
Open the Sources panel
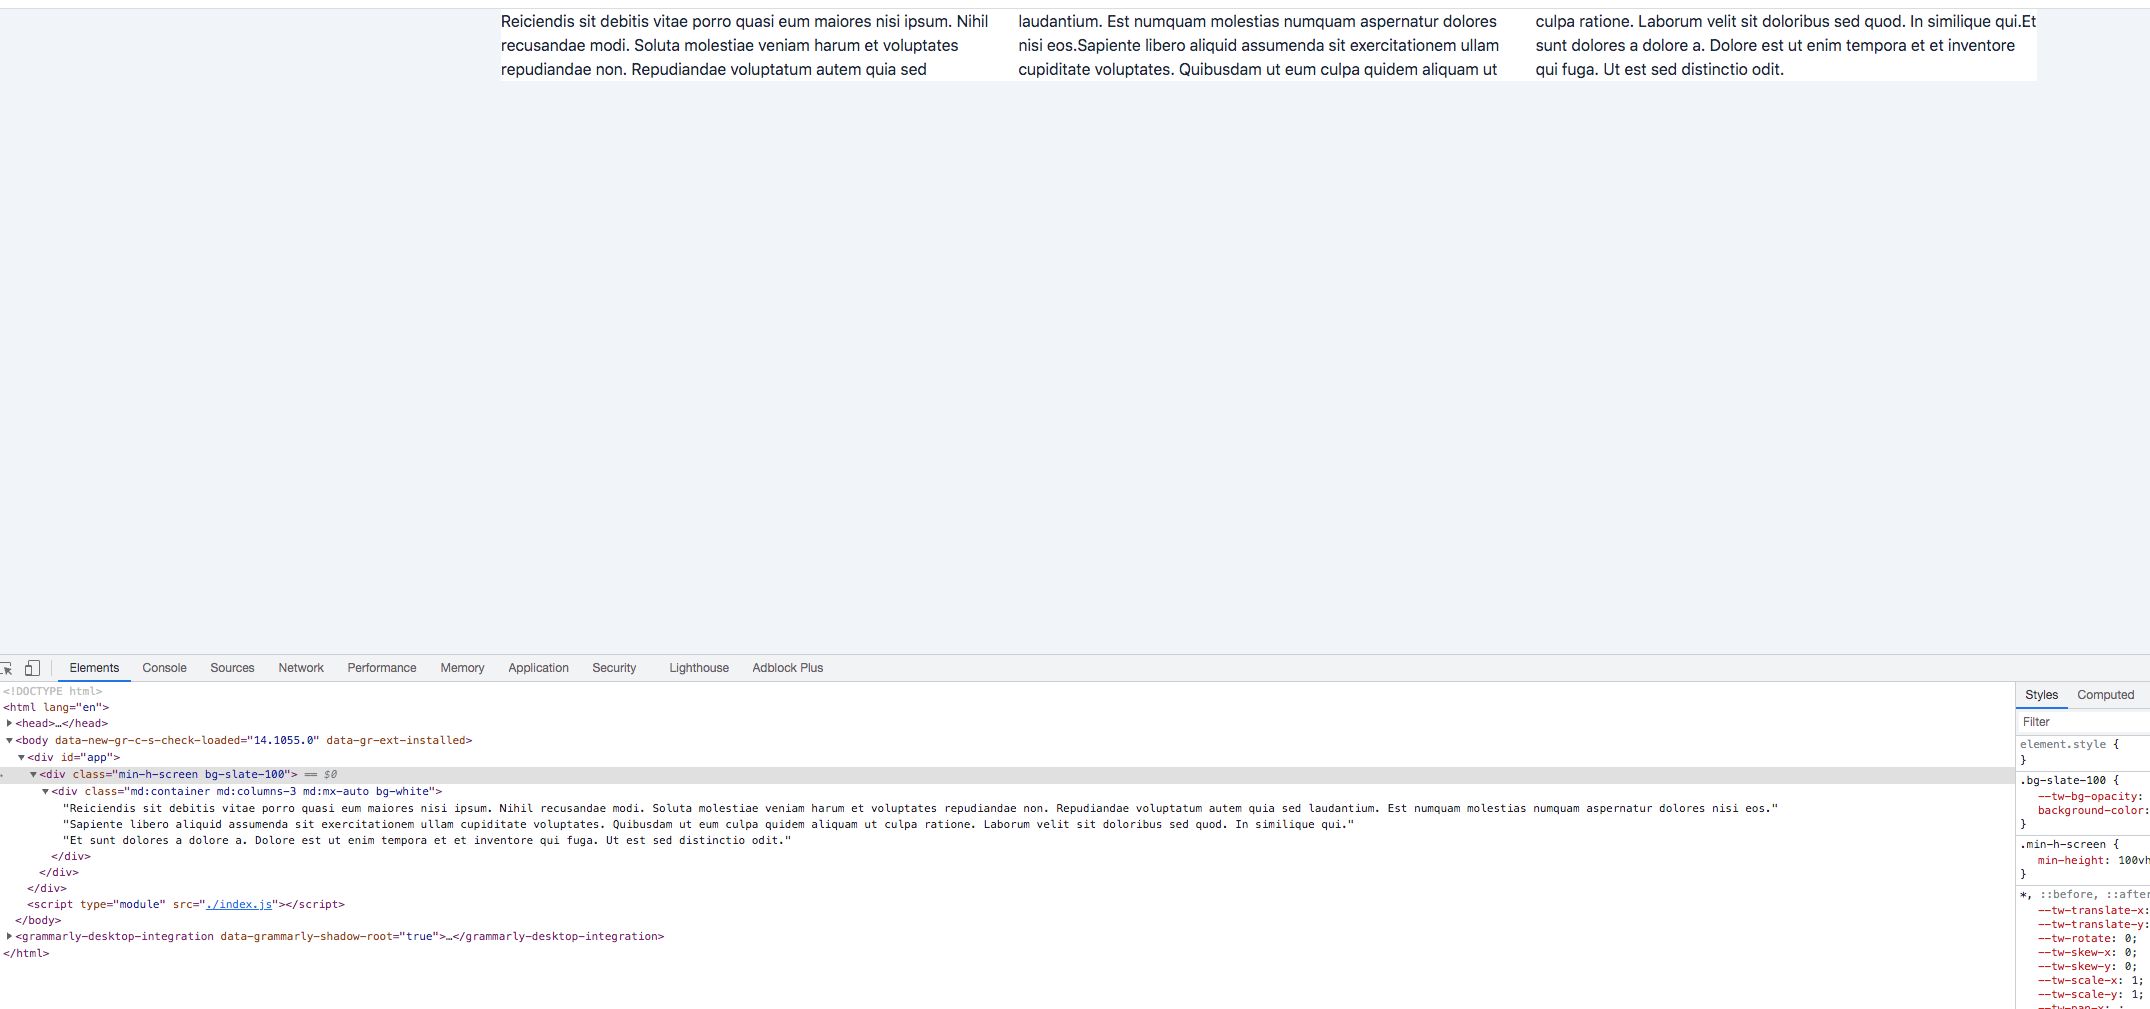tap(231, 667)
